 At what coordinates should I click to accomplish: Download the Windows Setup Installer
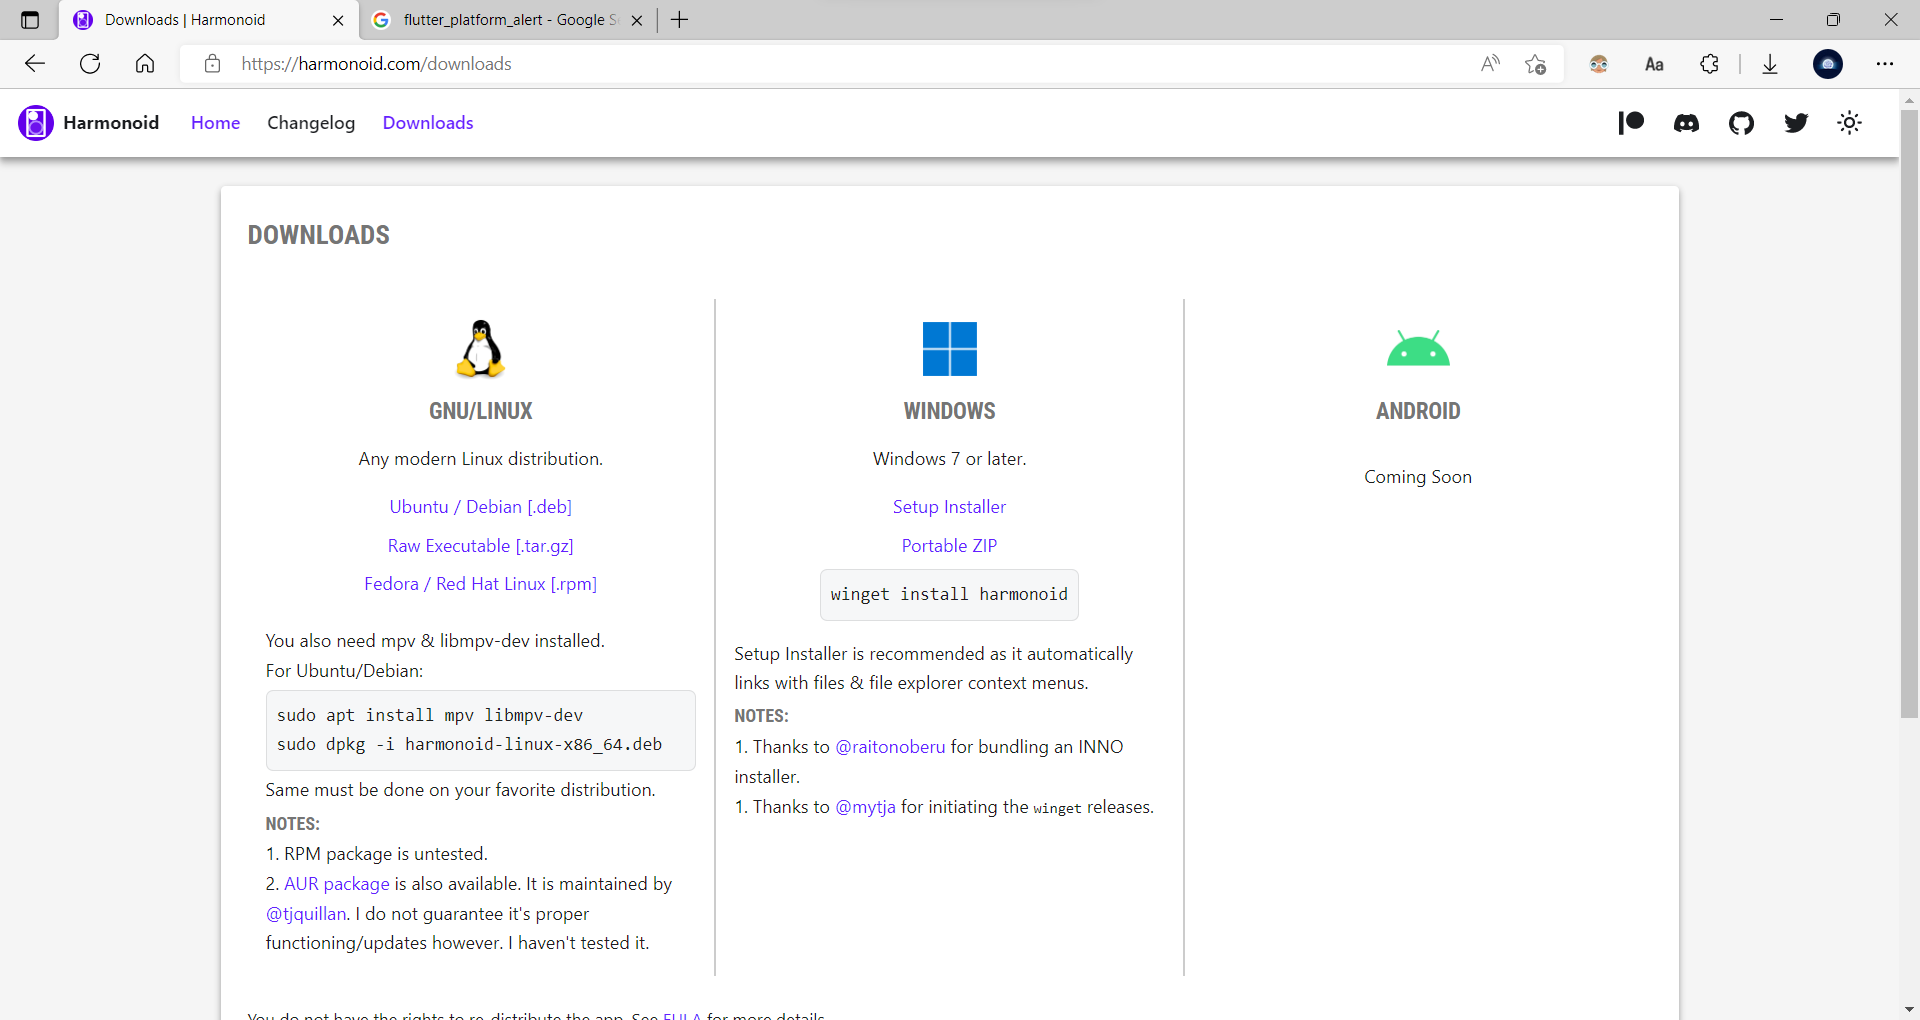click(x=950, y=507)
